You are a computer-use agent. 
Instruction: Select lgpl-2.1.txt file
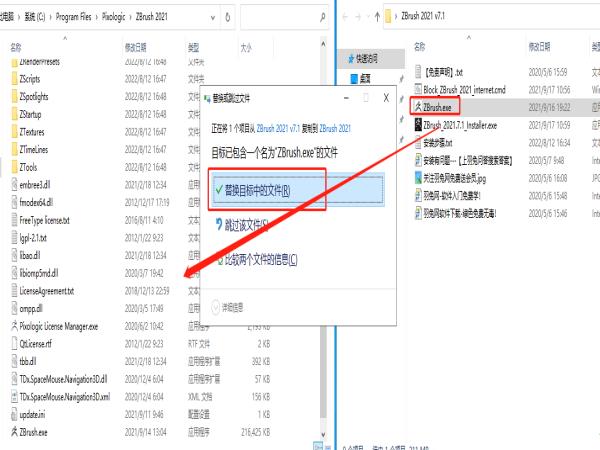pyautogui.click(x=33, y=238)
